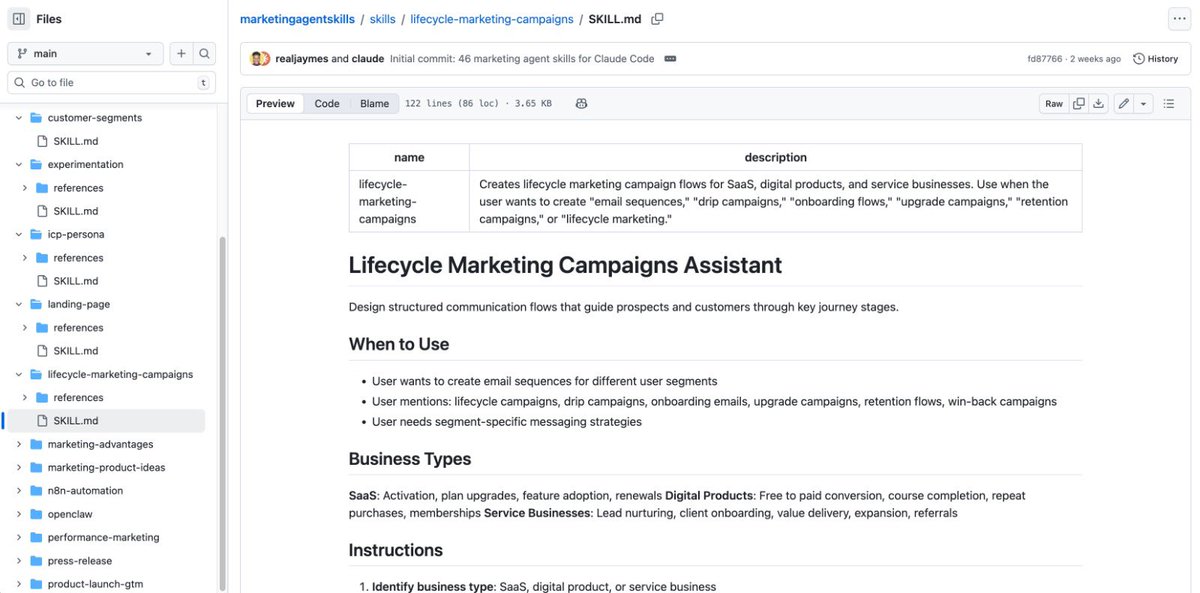The image size is (1200, 593).
Task: Expand the product-launch-gtm folder chevron
Action: [18, 584]
